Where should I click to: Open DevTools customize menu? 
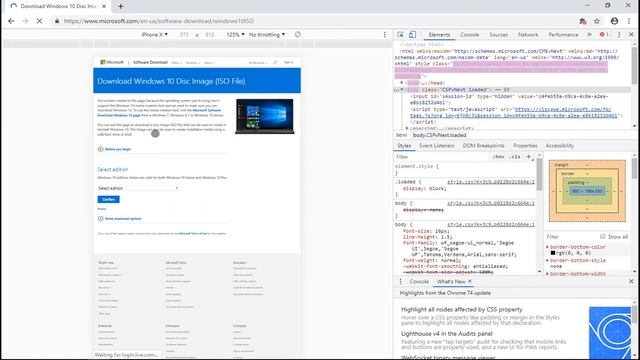point(619,35)
